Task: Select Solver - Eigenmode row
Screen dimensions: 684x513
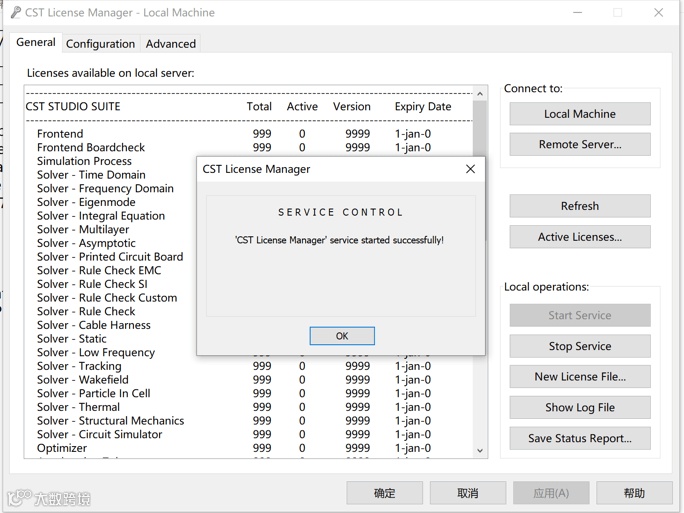Action: coord(111,202)
